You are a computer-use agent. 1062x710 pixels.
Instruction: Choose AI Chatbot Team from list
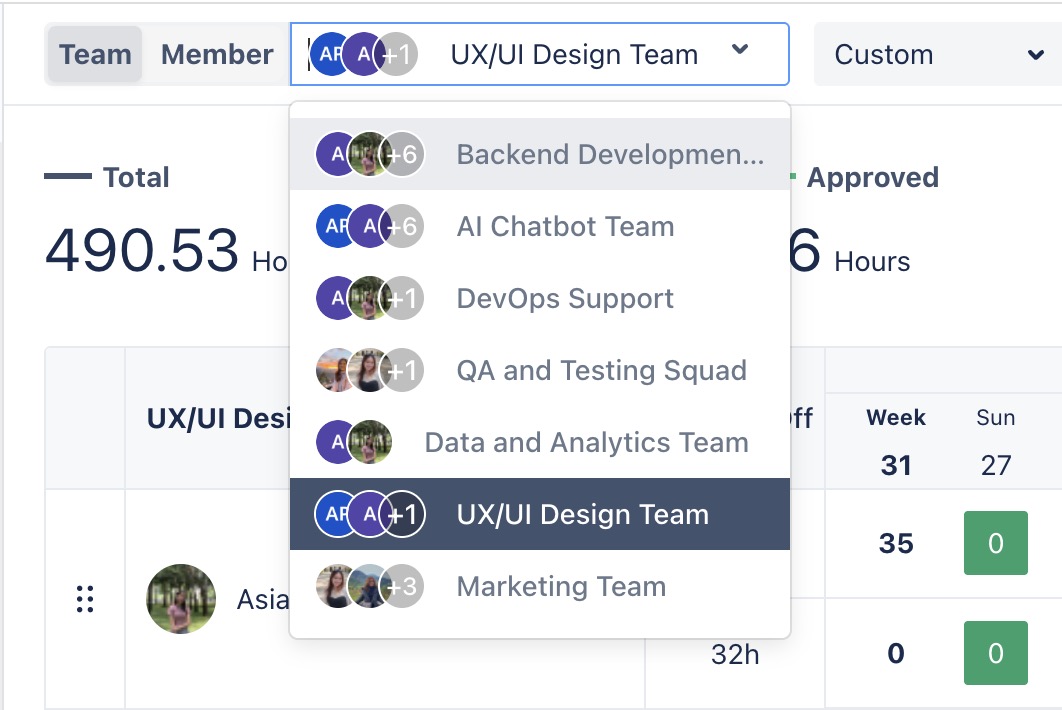coord(565,227)
